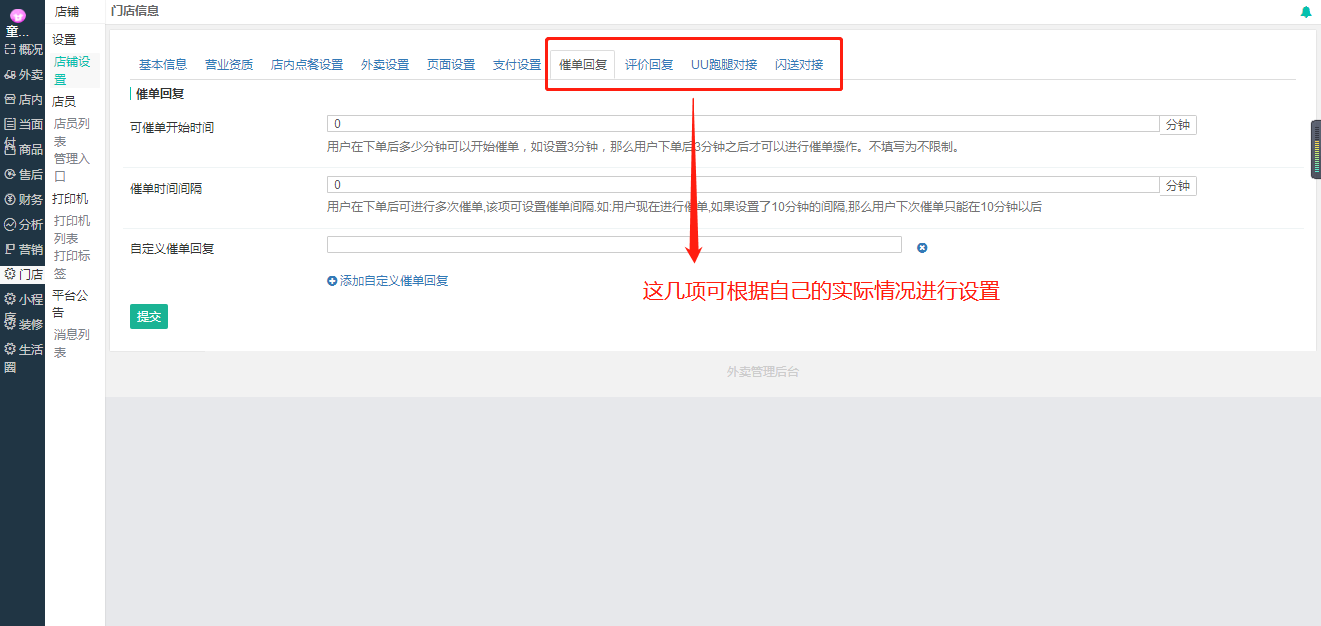Open the 小程序 mini-program sidebar item
The height and width of the screenshot is (626, 1321).
point(23,299)
